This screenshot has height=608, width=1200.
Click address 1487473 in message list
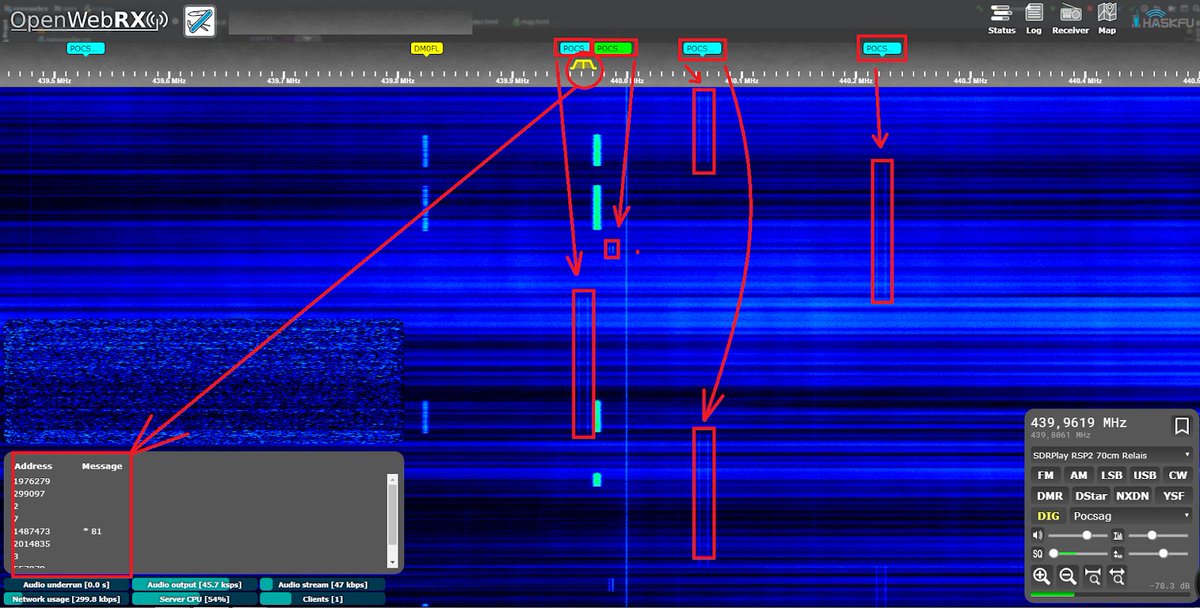point(32,531)
